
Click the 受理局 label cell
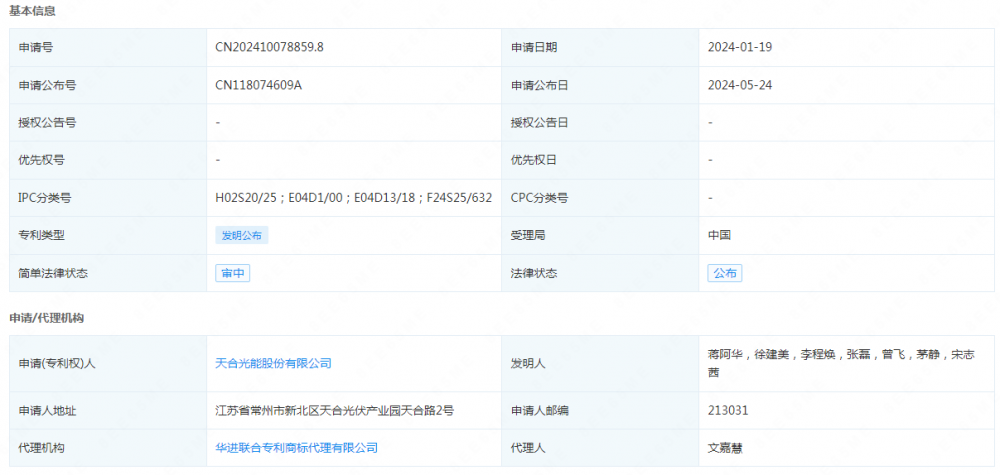[600, 235]
